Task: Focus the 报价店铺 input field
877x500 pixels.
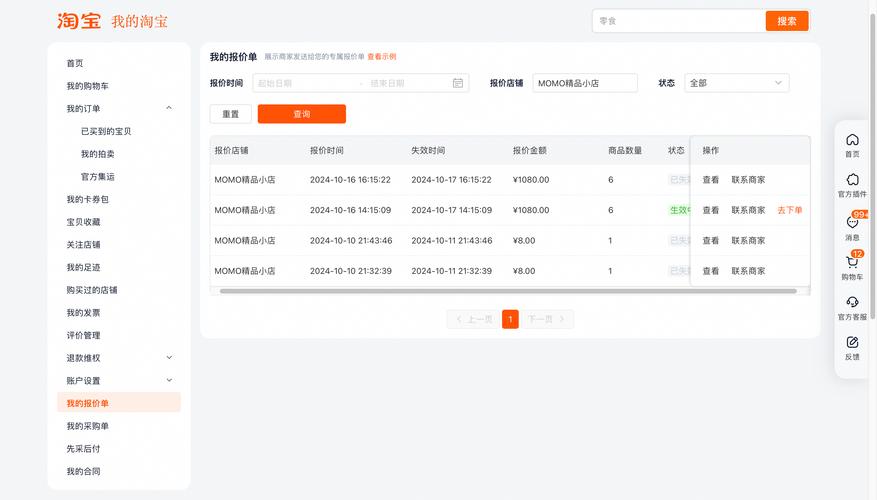Action: pyautogui.click(x=584, y=84)
